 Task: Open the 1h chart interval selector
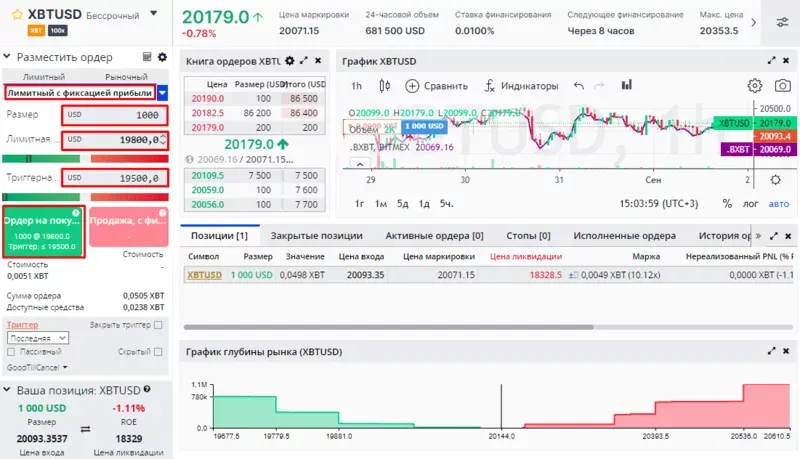[356, 86]
